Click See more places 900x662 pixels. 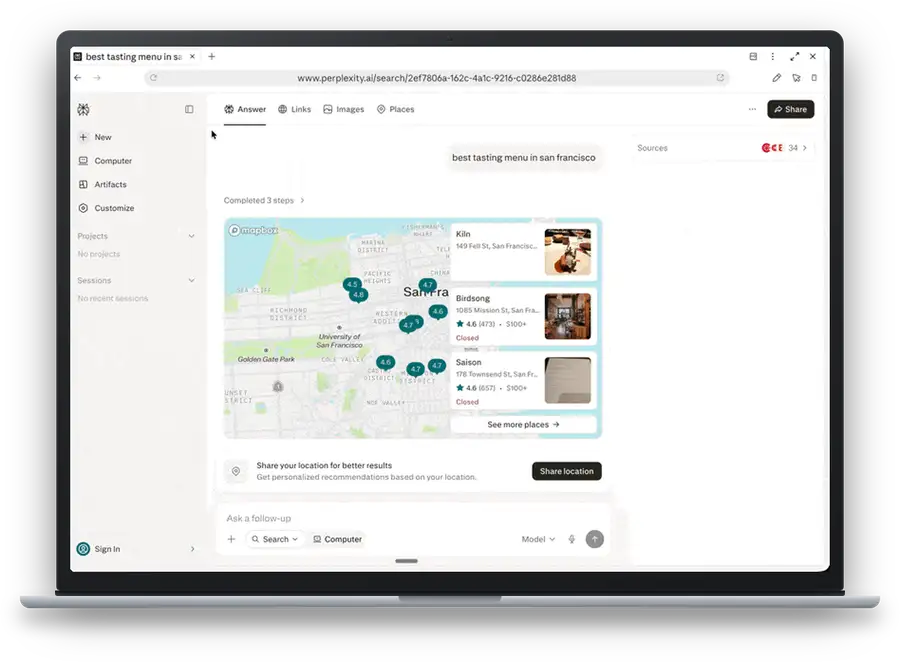523,425
